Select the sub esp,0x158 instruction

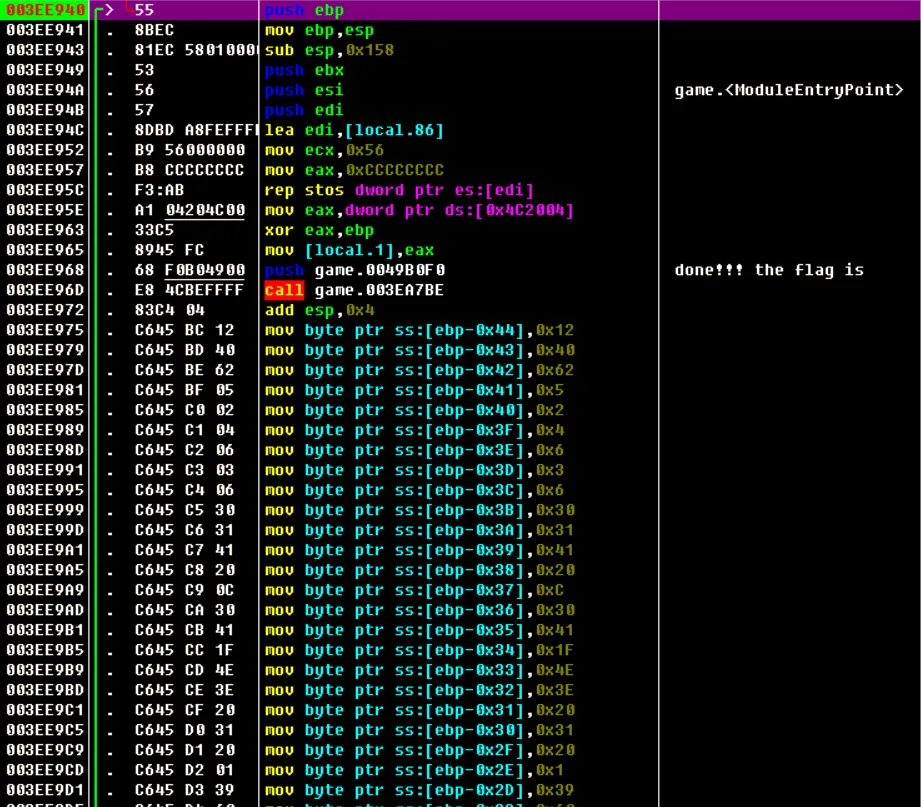[x=329, y=50]
